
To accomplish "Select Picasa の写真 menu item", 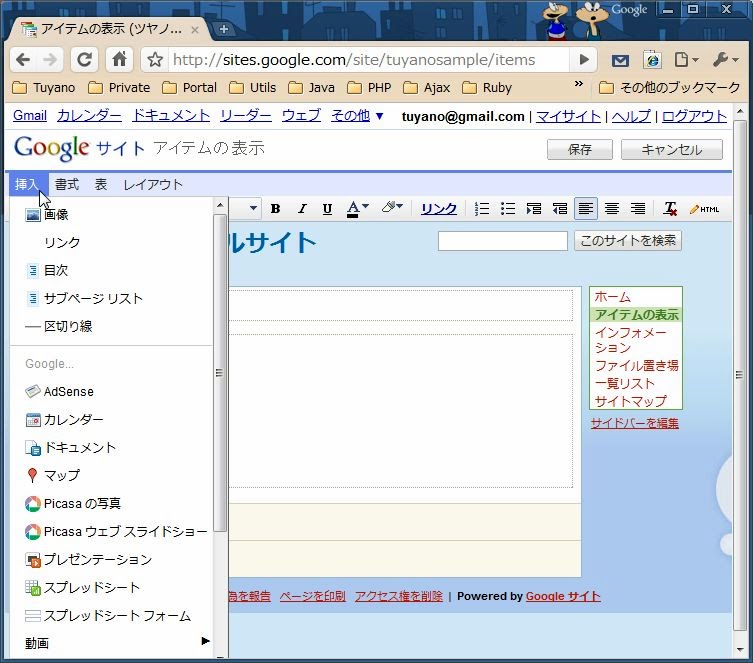I will [82, 503].
